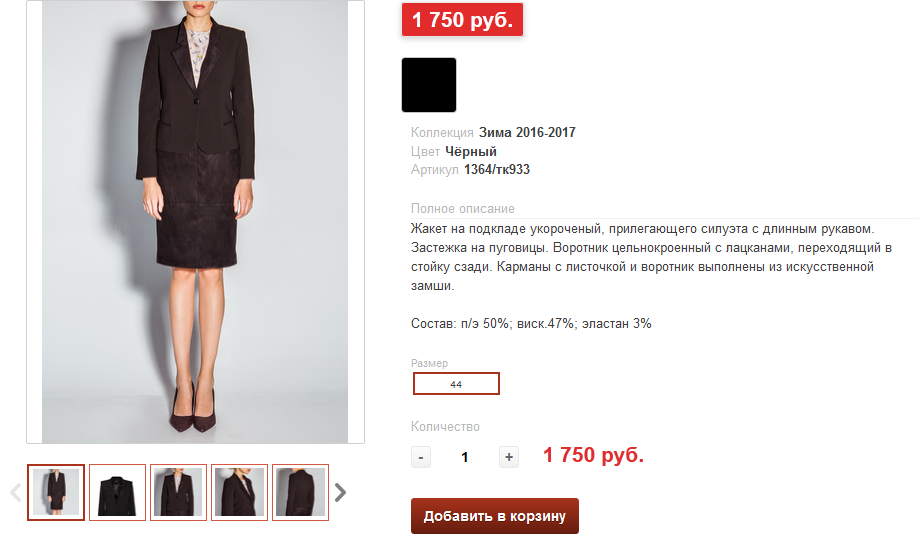
Task: Click the red price badge at top
Action: pos(462,21)
